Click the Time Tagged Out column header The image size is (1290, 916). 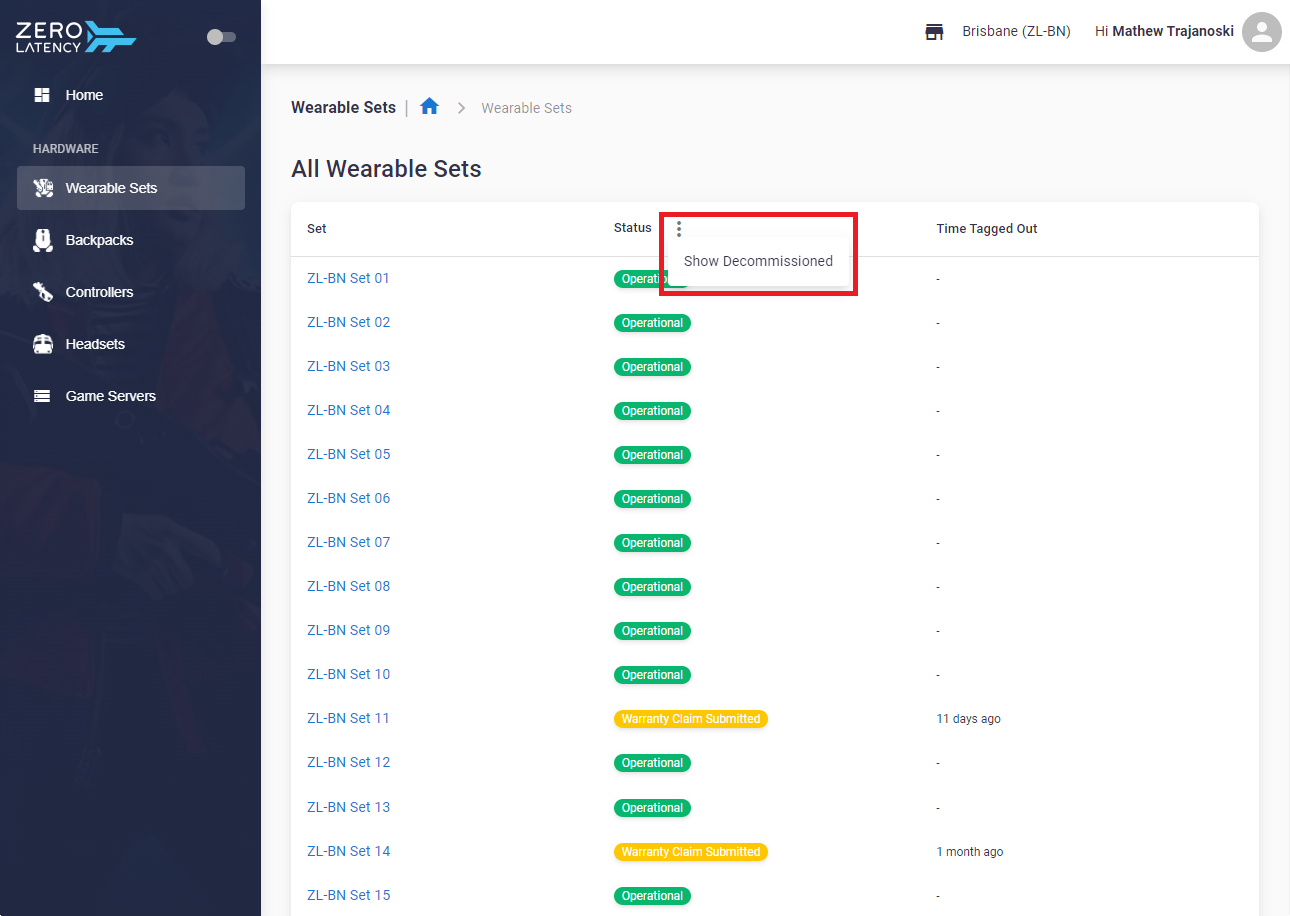987,229
